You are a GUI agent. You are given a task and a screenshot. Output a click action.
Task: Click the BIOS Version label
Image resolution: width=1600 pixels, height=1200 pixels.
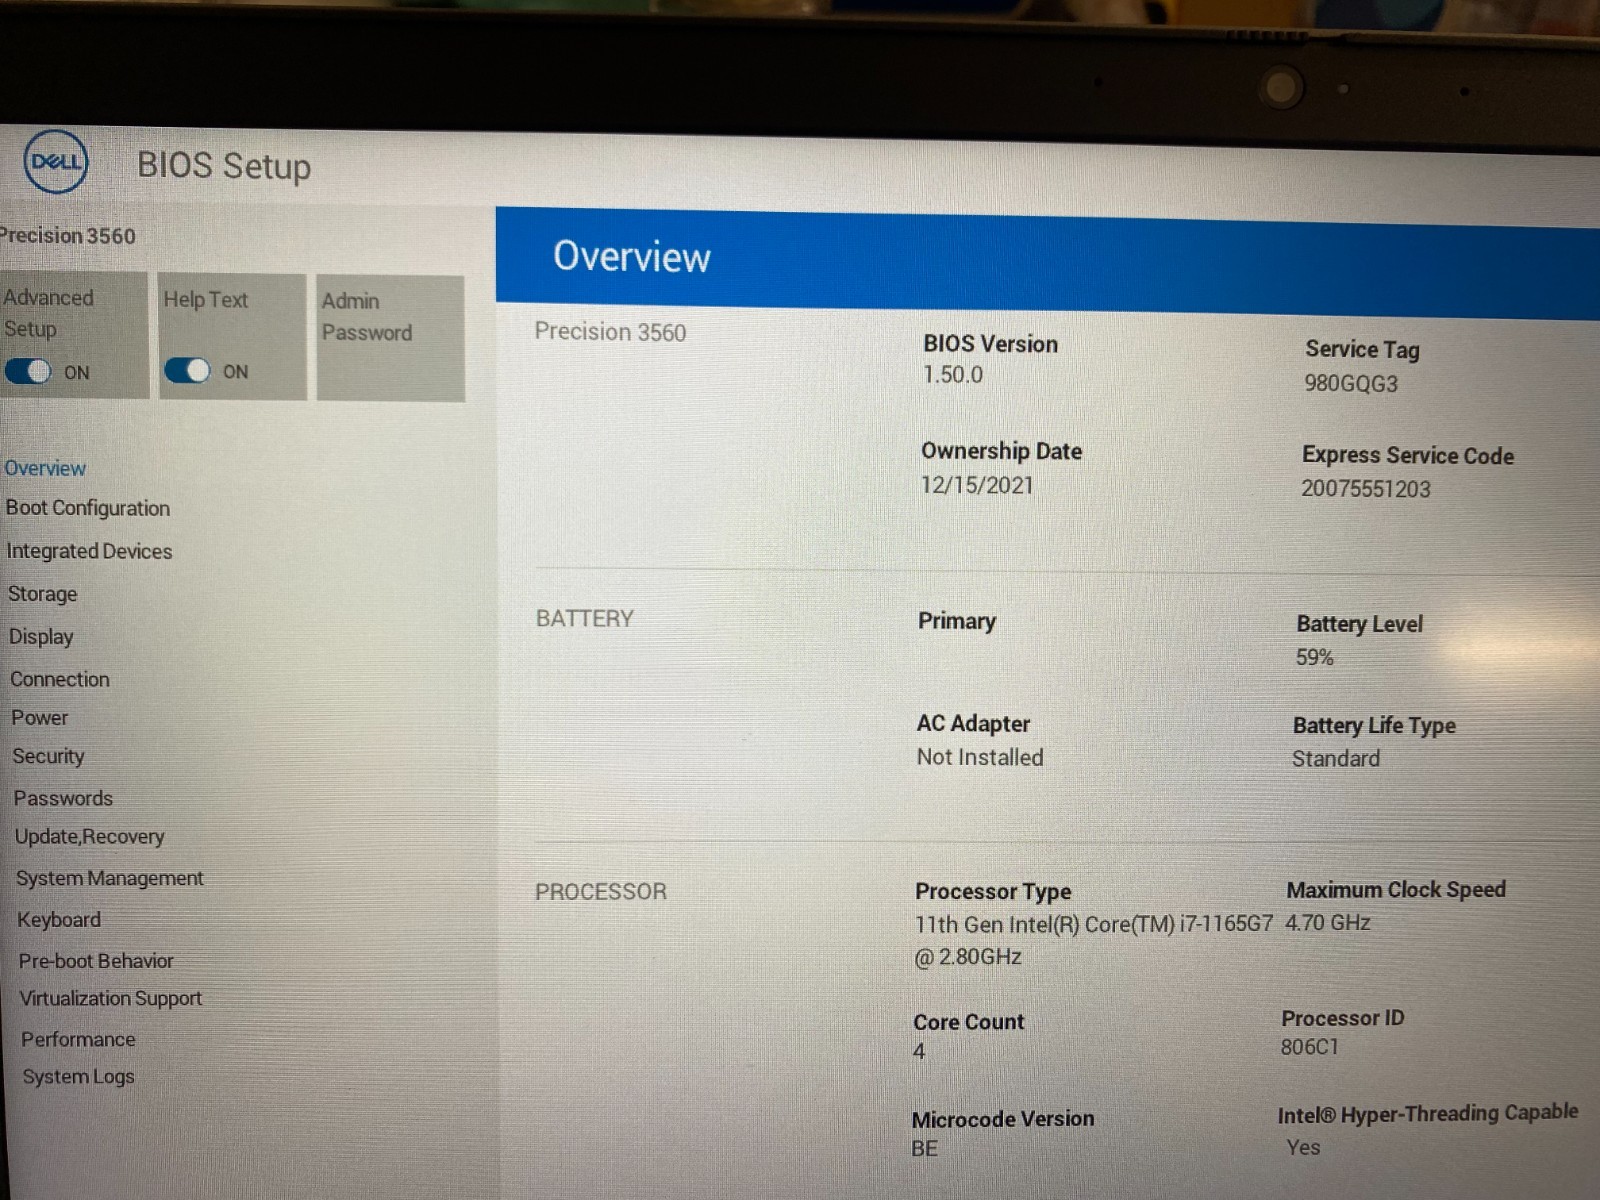pyautogui.click(x=989, y=344)
